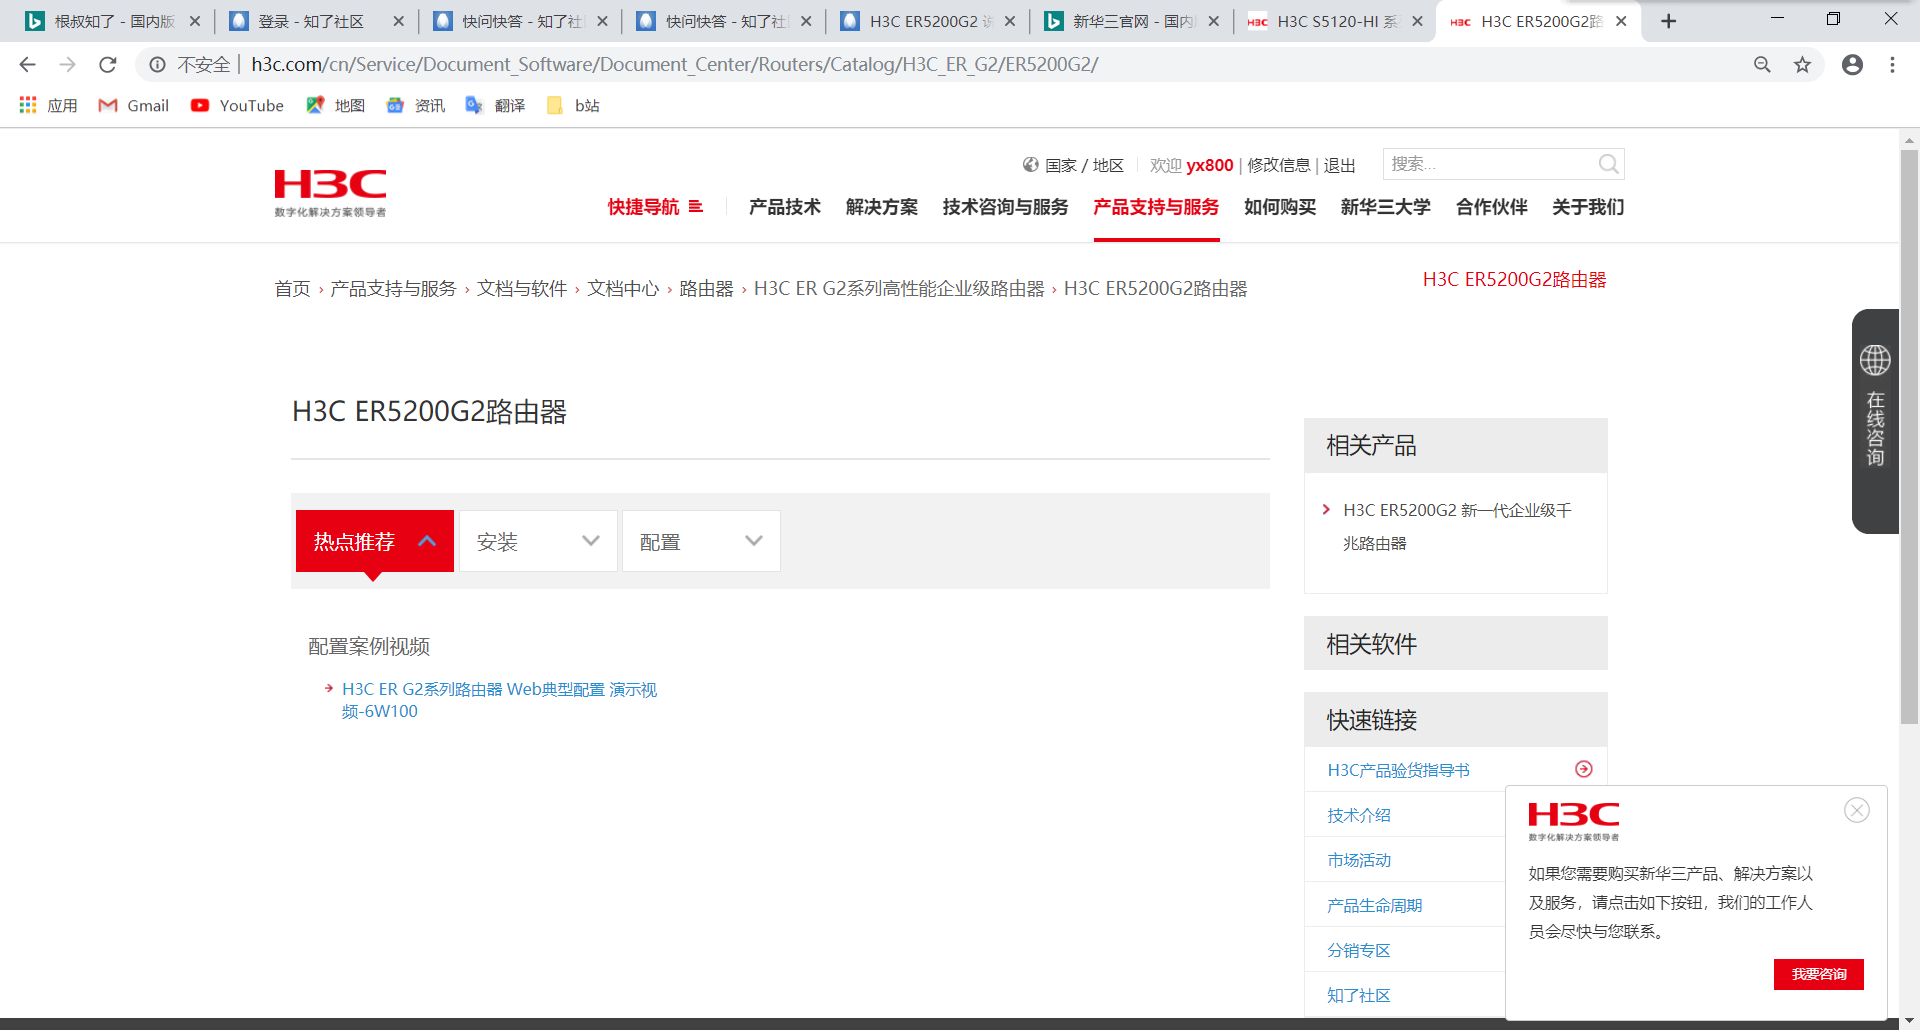Close the H3C S5120-HI browser tab
Screen dimensions: 1920x1030
coord(1417,21)
